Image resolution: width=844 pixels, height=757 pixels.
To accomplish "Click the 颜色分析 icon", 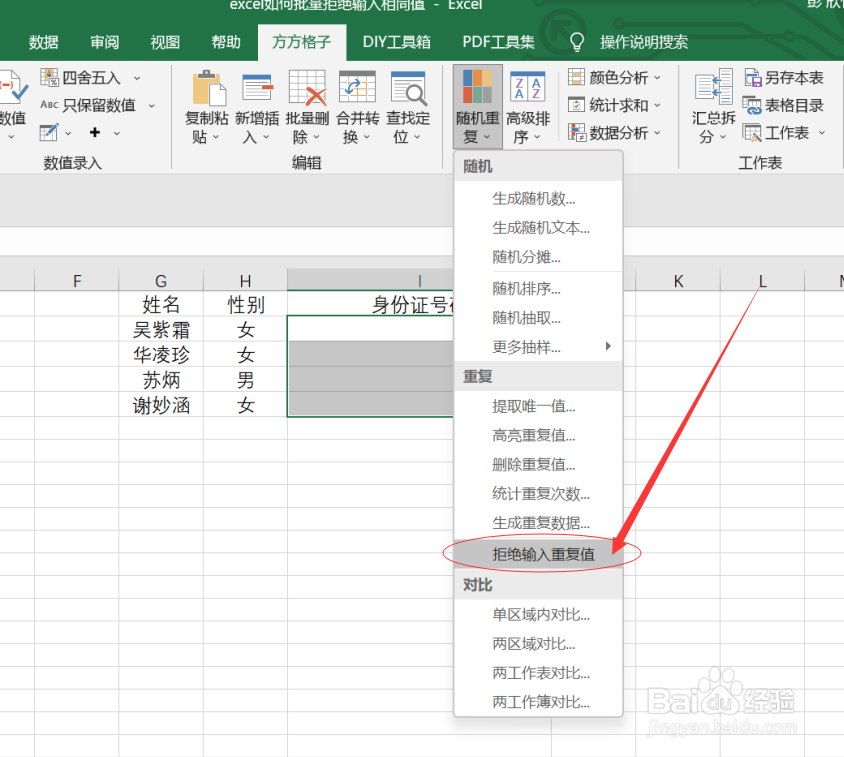I will click(x=576, y=77).
